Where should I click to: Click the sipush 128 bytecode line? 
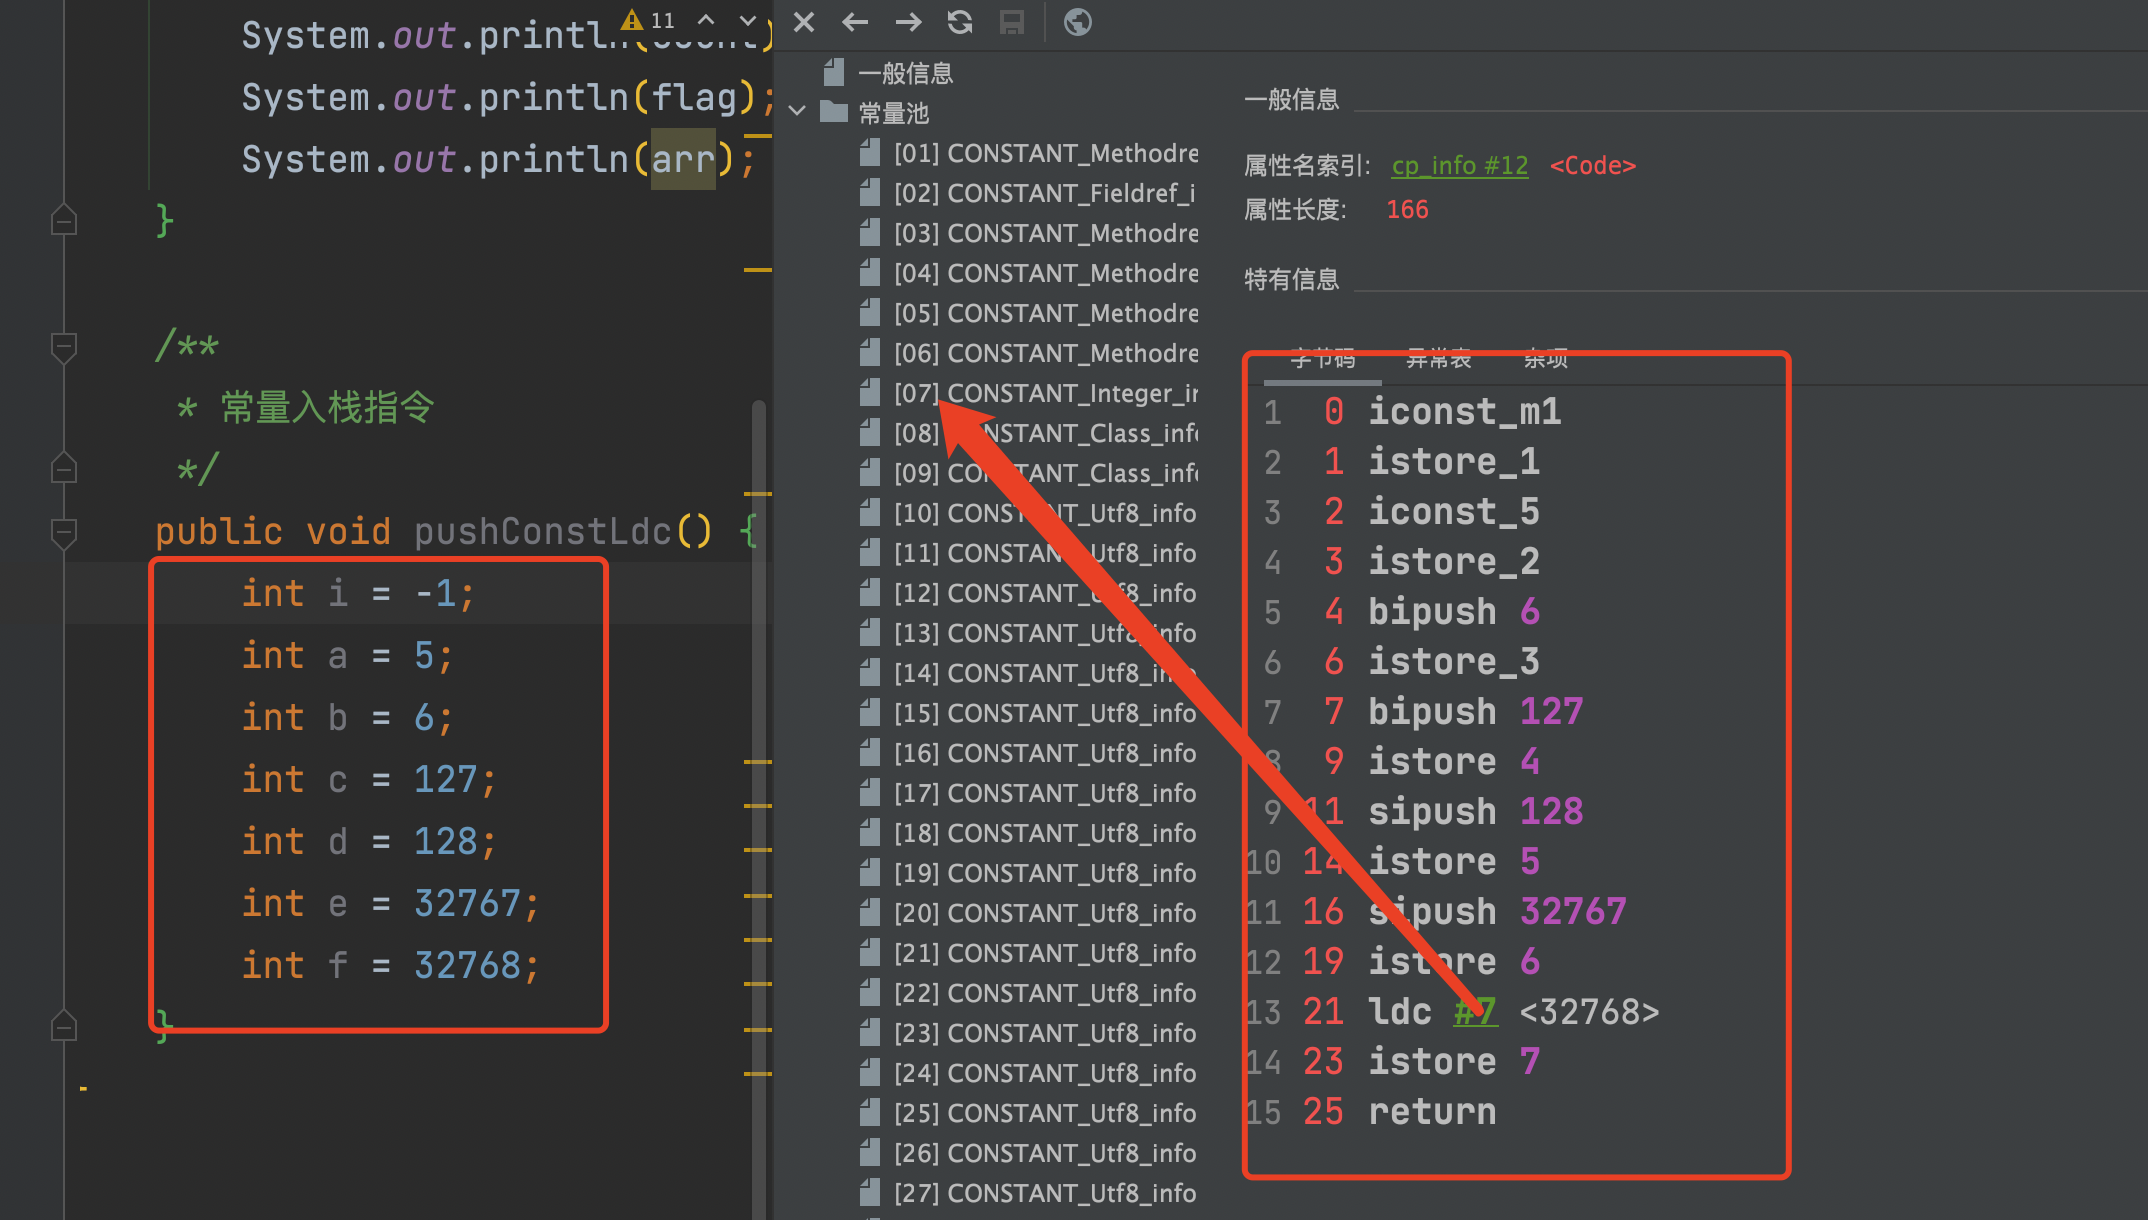[1475, 811]
